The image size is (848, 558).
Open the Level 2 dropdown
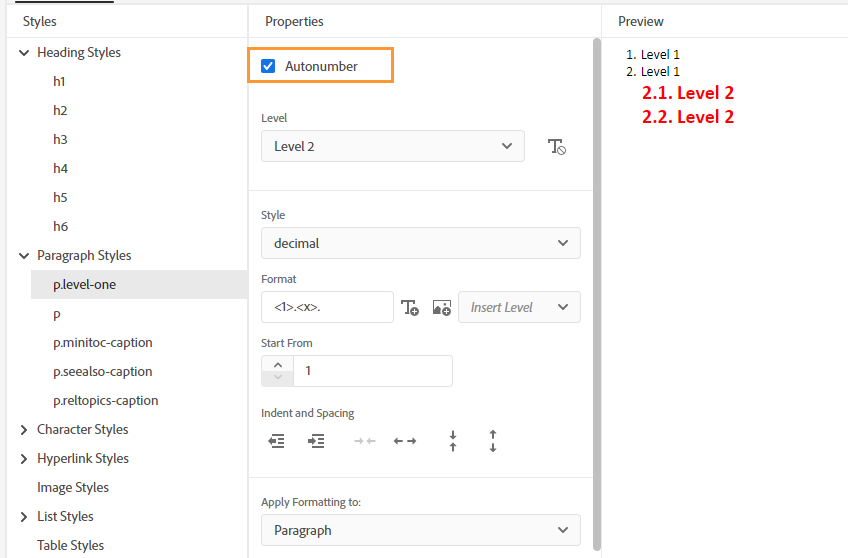[x=392, y=146]
